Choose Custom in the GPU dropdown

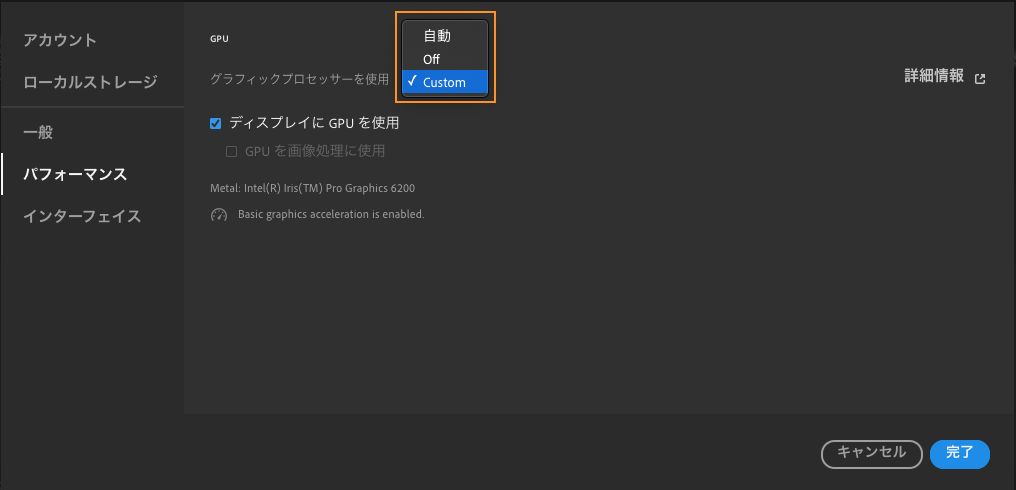[444, 82]
